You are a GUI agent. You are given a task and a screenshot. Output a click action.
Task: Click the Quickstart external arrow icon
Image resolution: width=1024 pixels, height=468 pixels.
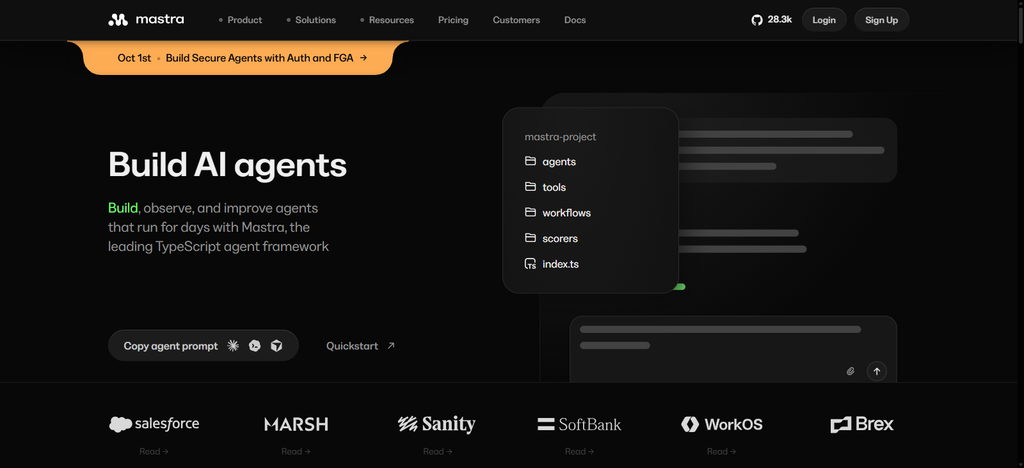[391, 346]
